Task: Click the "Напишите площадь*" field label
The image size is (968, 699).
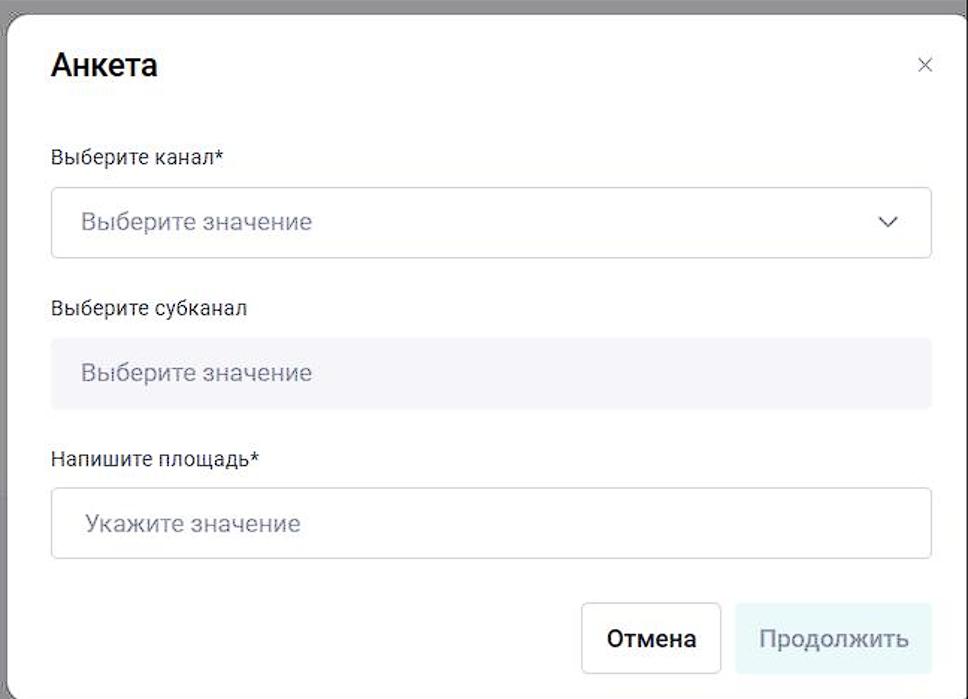Action: (x=154, y=459)
